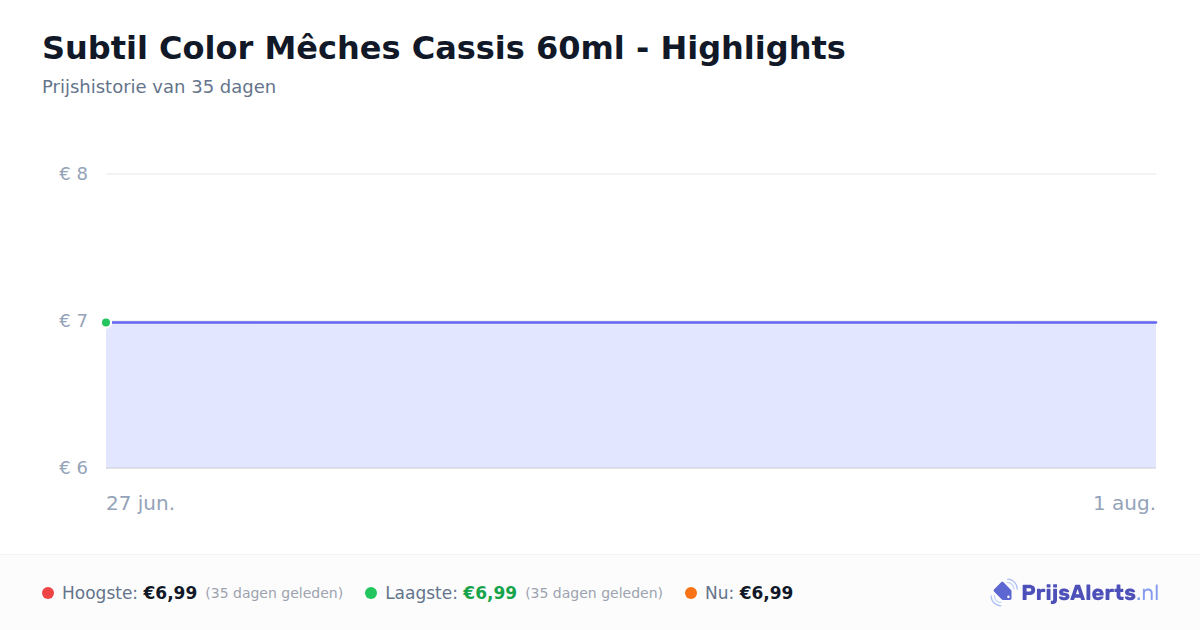Click the highest price value €6,99
Screen dimensions: 1200x630
click(170, 593)
